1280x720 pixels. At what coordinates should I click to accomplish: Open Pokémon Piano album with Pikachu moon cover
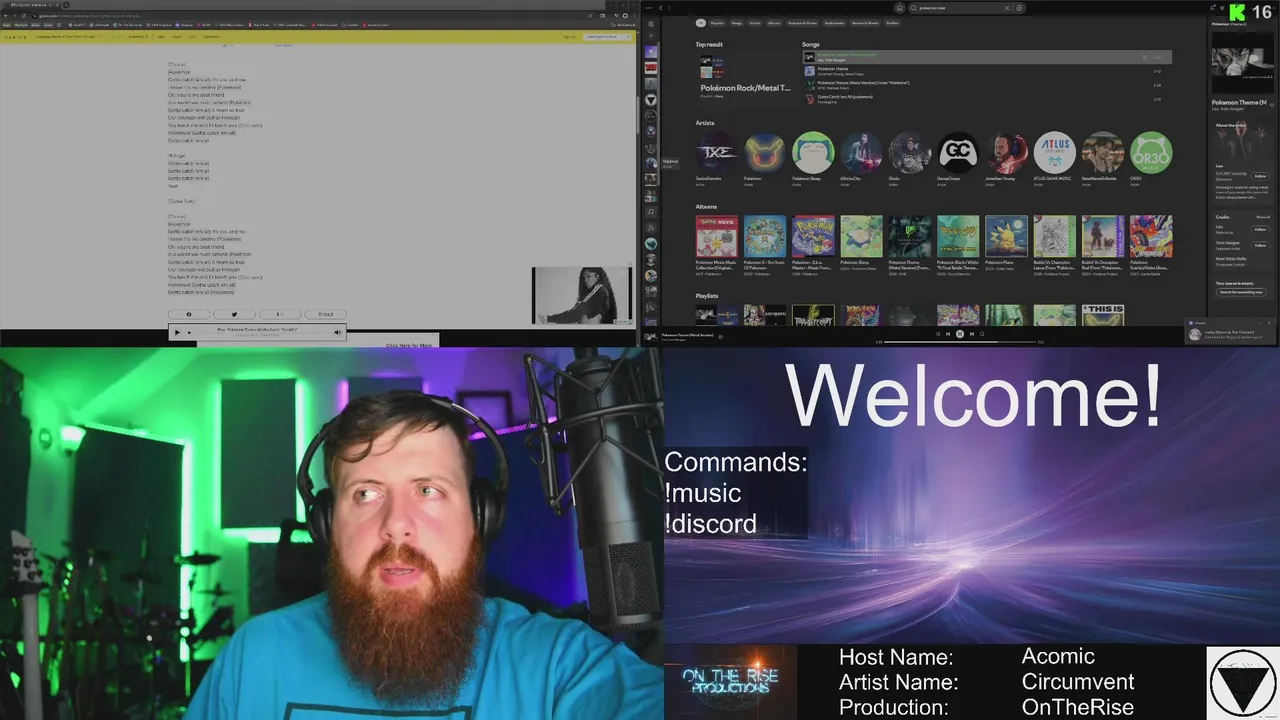[1006, 236]
